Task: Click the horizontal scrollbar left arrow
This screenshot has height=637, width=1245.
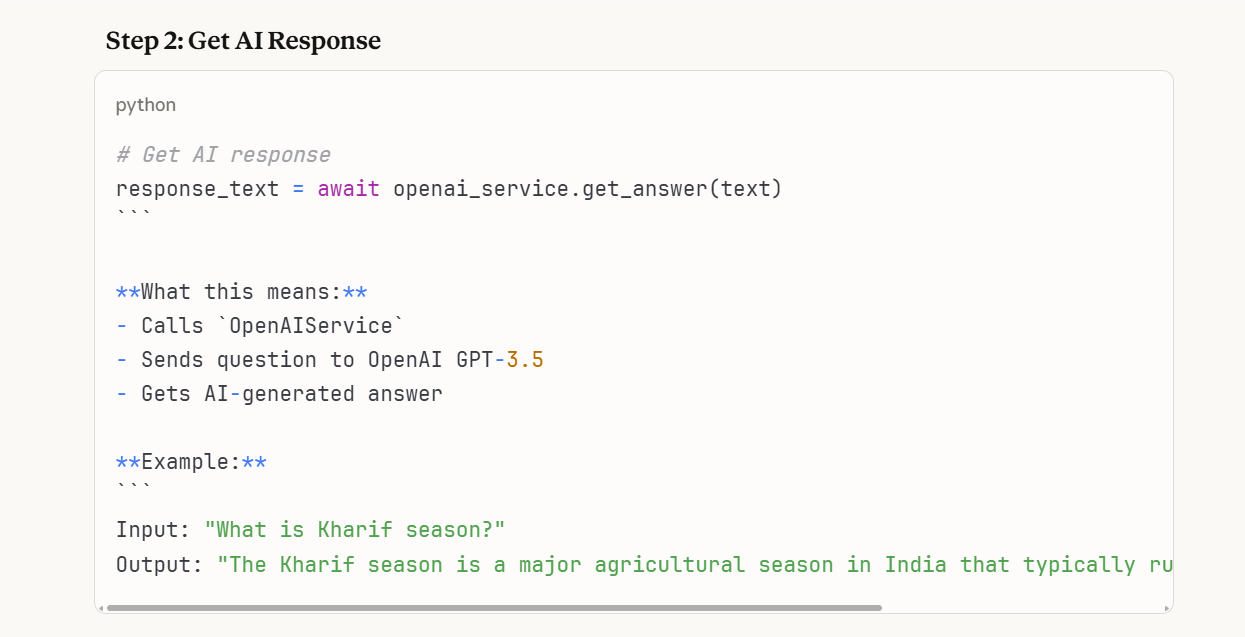Action: pos(101,608)
